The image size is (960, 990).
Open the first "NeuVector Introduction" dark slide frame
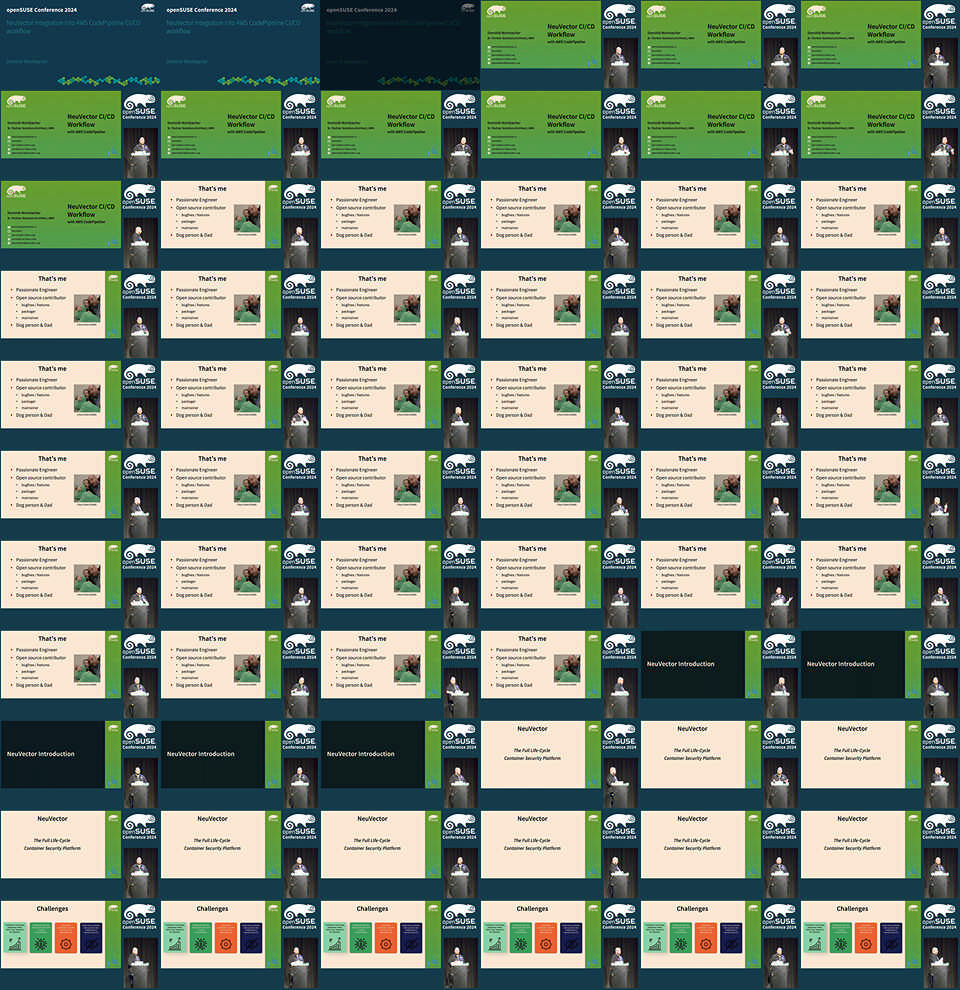(x=720, y=674)
